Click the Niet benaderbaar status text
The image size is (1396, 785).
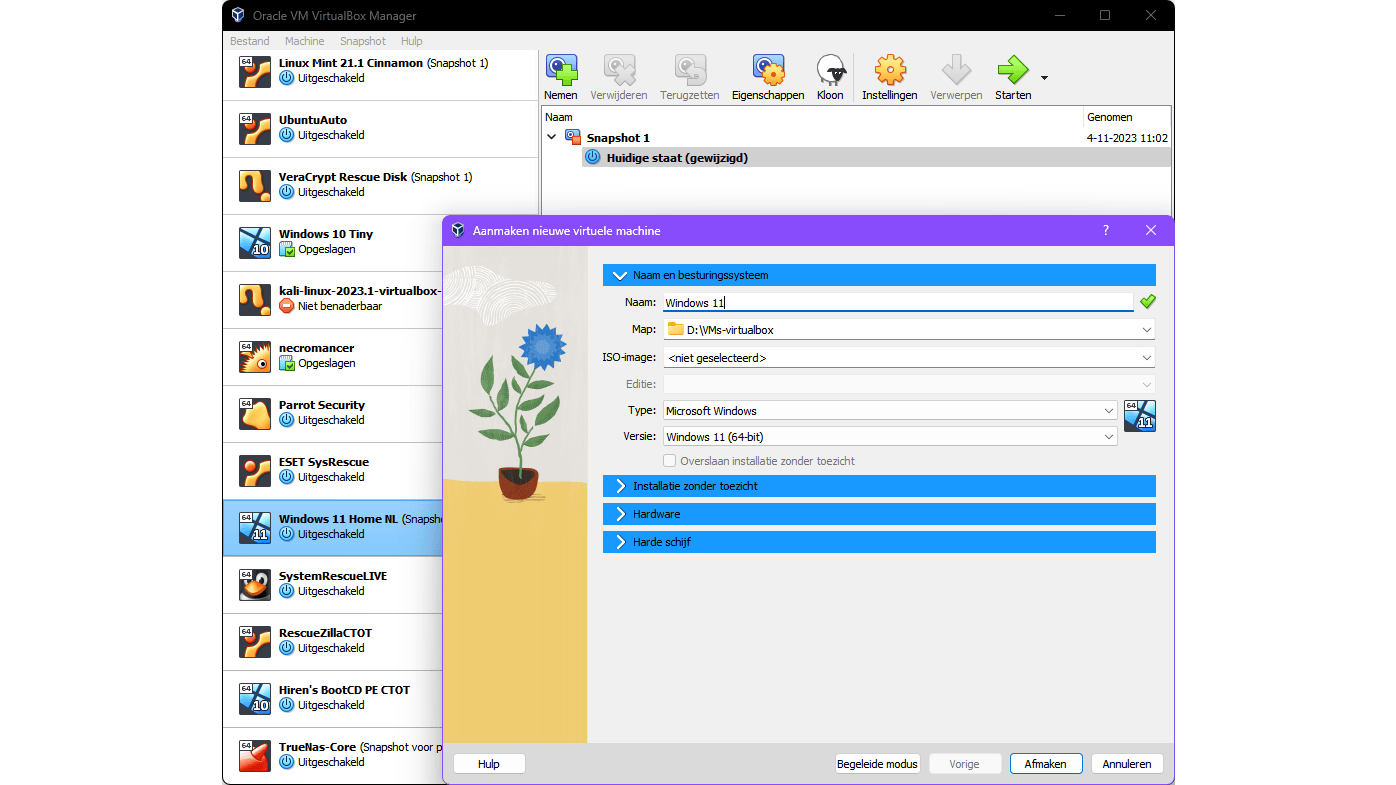(340, 306)
